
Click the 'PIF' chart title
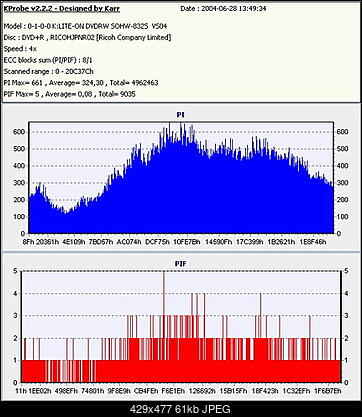tap(181, 264)
